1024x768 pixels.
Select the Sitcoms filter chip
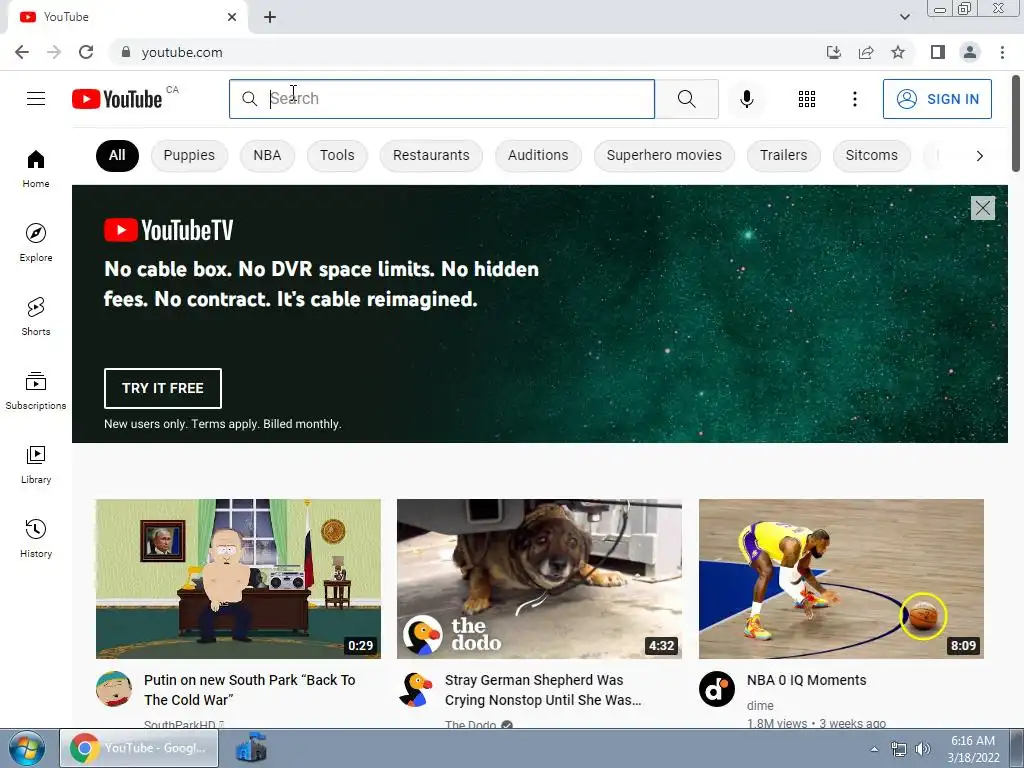point(871,155)
